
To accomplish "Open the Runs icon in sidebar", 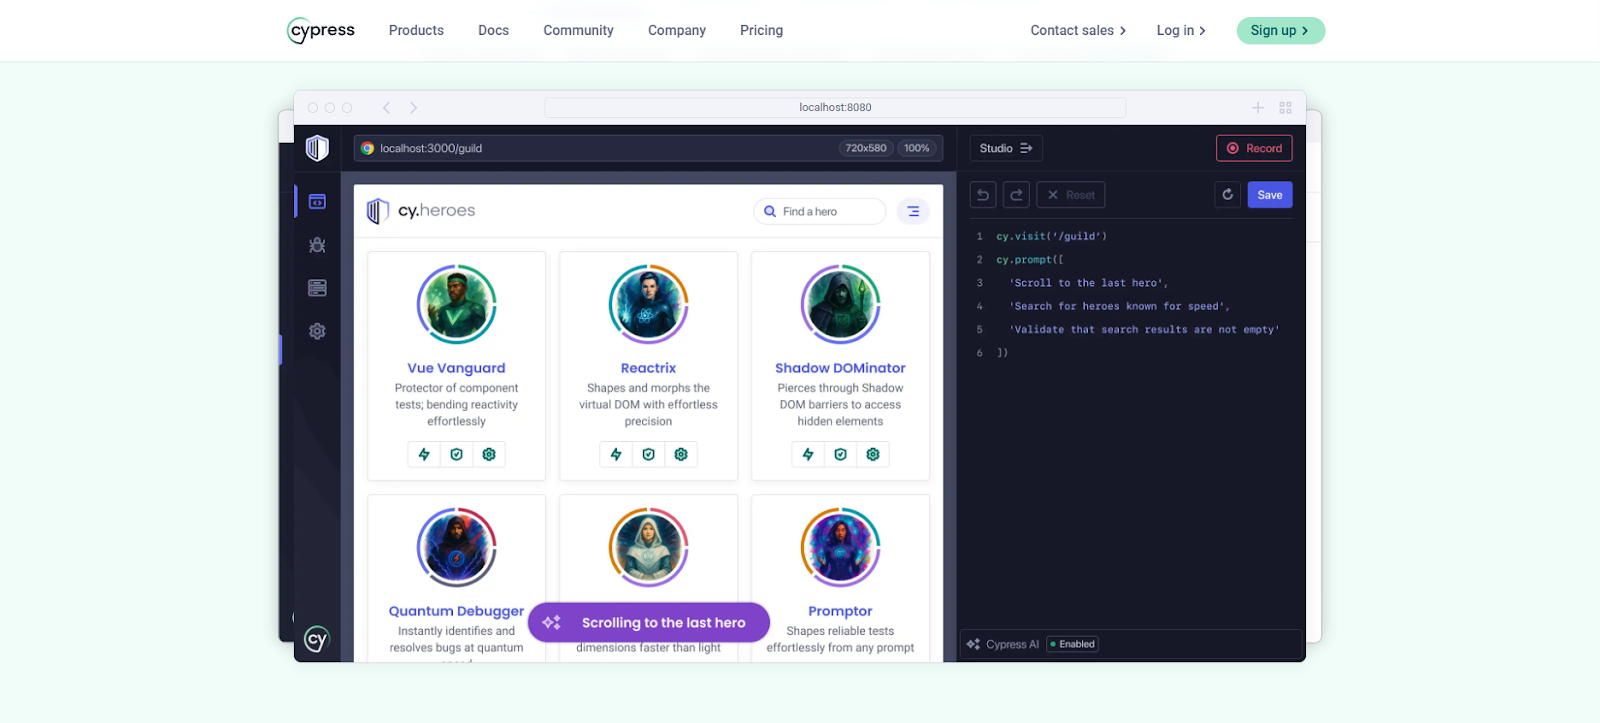I will pos(317,288).
